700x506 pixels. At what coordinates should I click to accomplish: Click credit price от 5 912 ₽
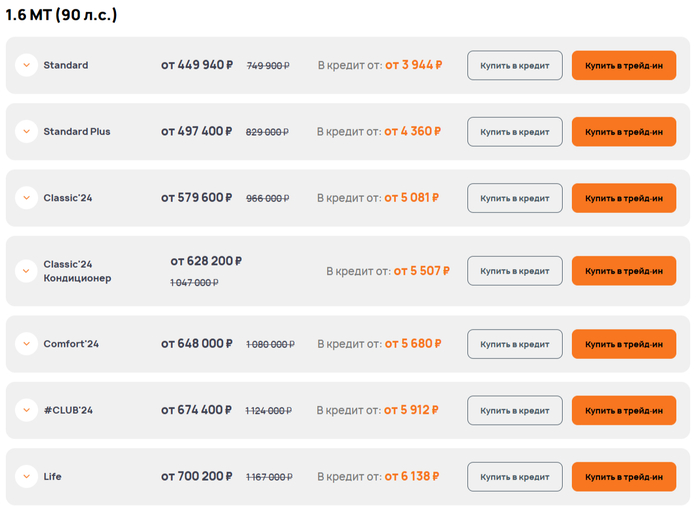tap(412, 410)
